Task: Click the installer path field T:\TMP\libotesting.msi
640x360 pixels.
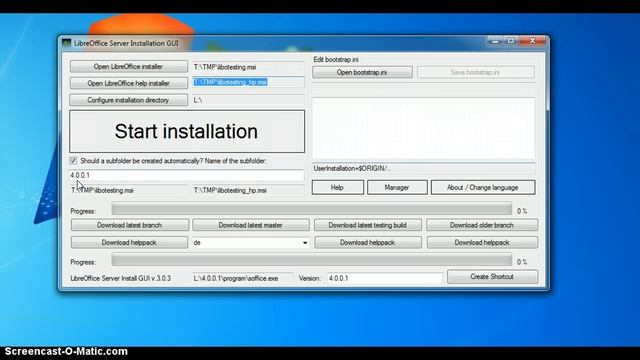Action: tap(248, 67)
